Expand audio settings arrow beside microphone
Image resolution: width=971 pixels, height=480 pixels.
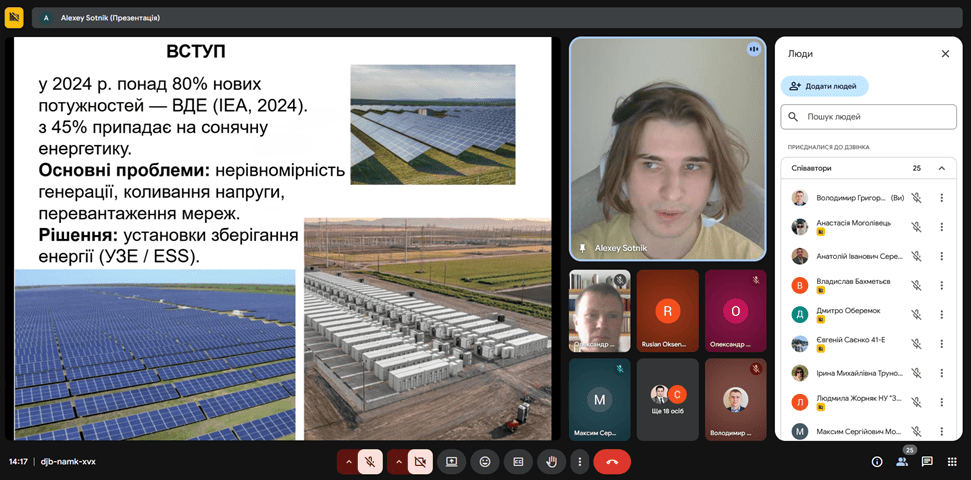coord(348,461)
